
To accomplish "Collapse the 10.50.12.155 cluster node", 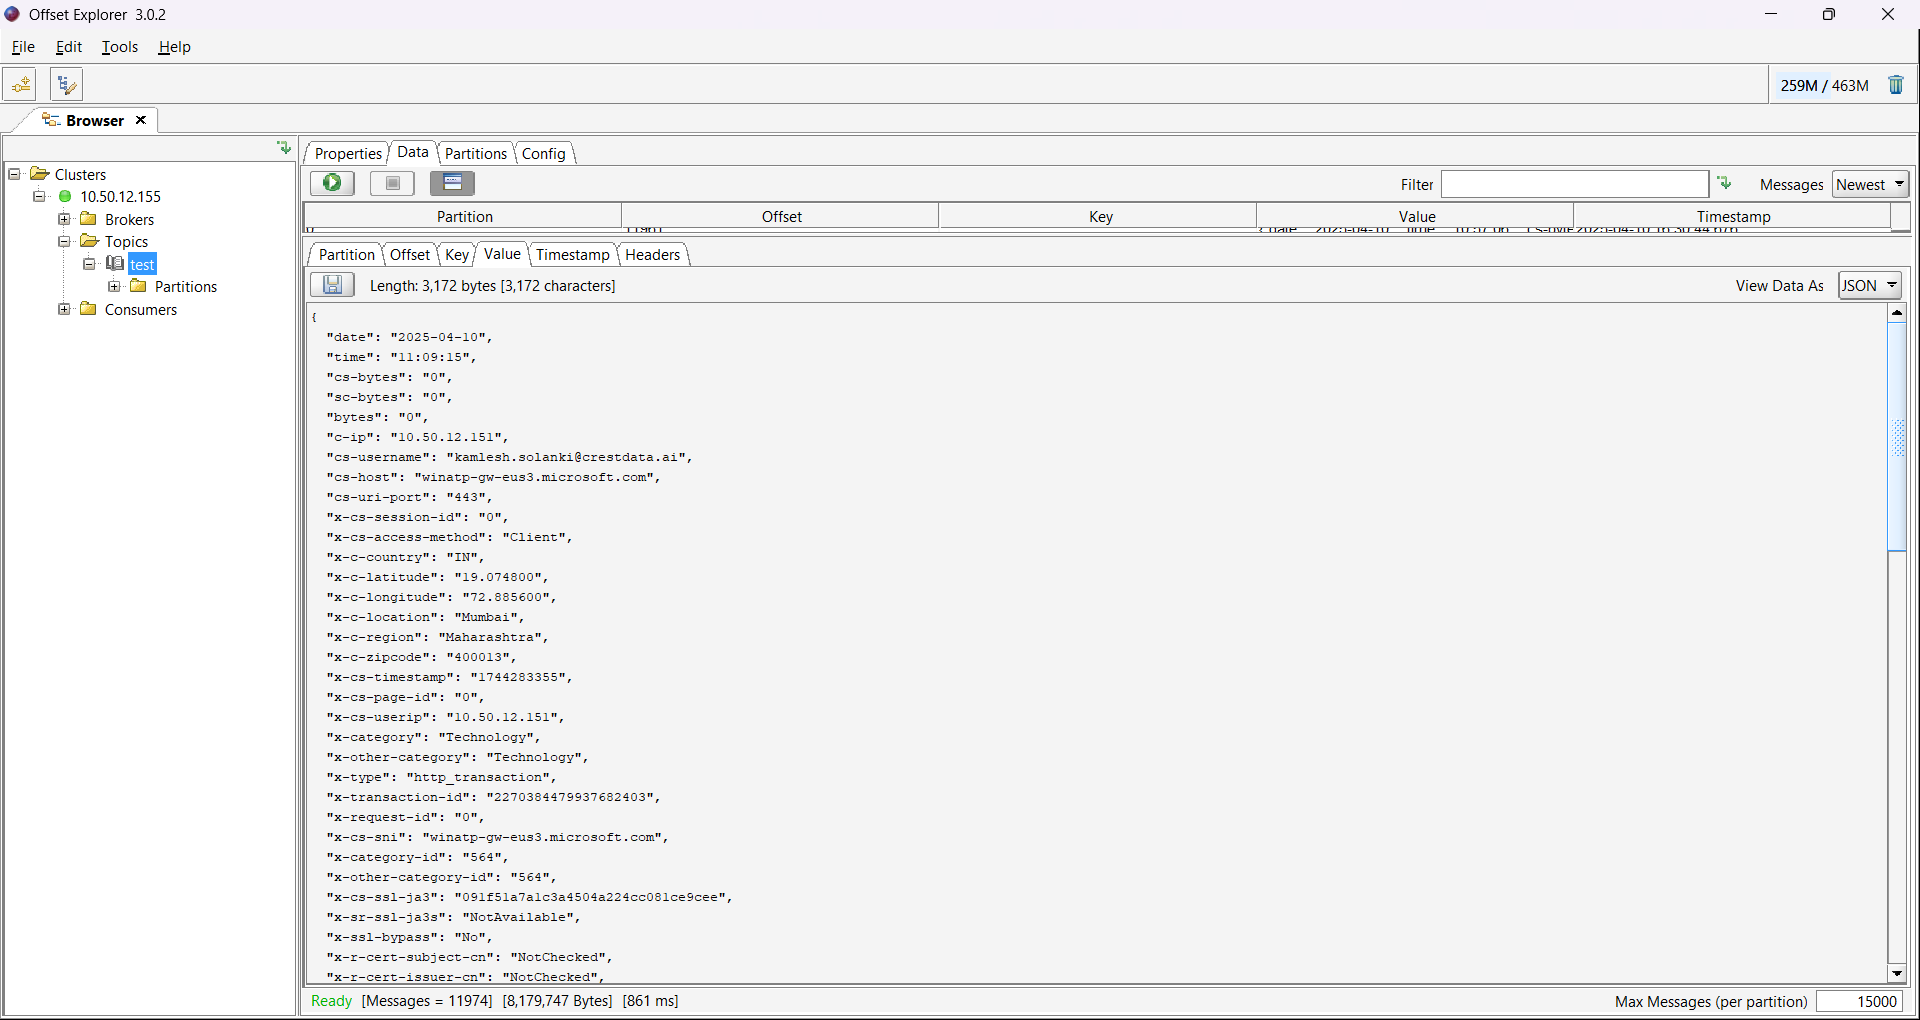I will point(39,197).
